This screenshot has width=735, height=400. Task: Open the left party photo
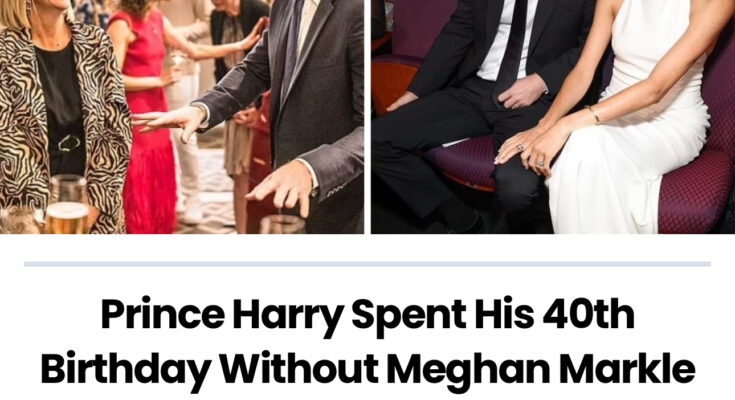click(x=182, y=117)
